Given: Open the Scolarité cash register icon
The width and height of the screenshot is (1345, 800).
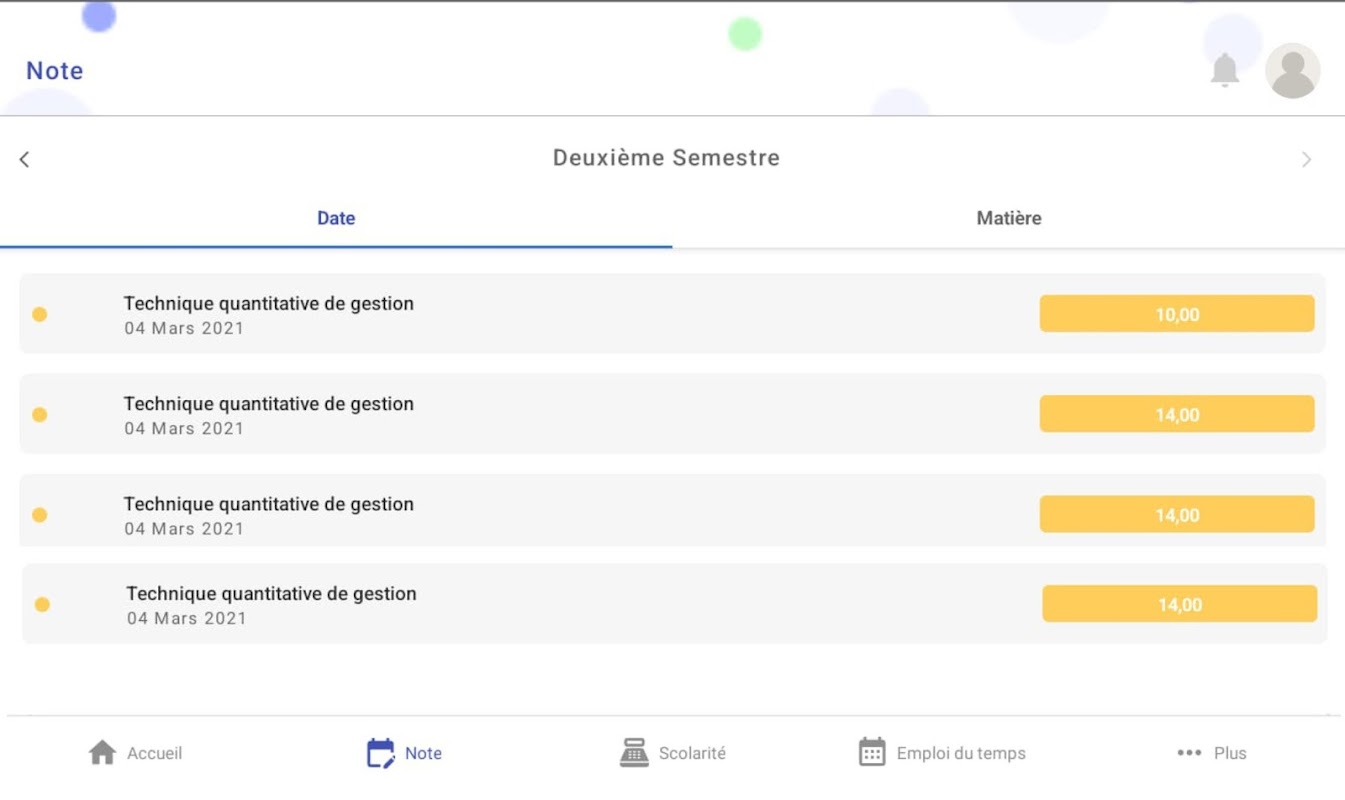Looking at the screenshot, I should coord(634,753).
